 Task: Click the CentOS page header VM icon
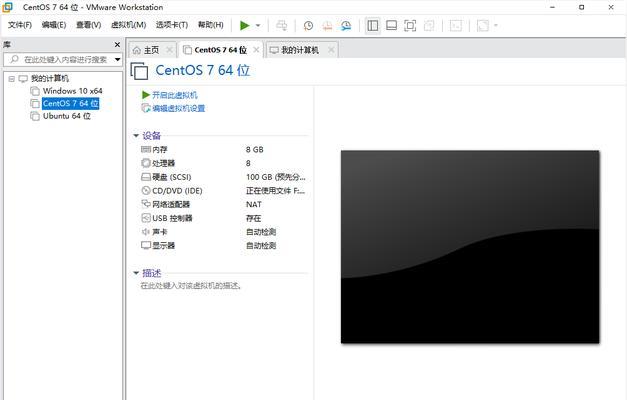coord(139,71)
